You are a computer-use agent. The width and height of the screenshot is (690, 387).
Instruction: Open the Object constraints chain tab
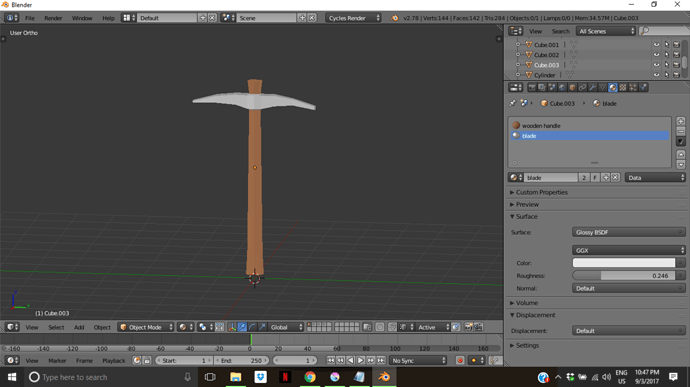582,88
